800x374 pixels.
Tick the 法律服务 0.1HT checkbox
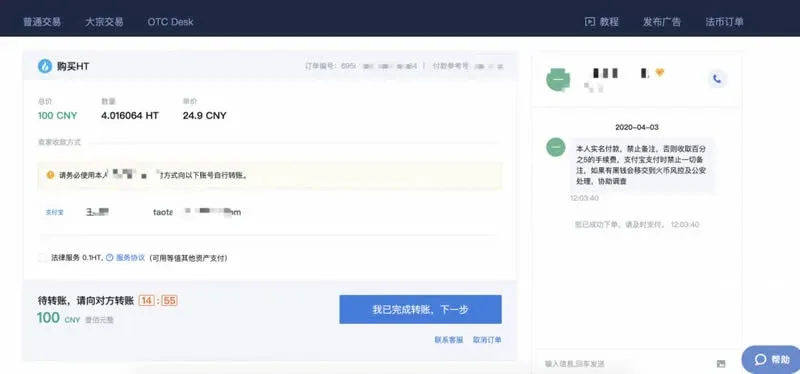pos(43,258)
